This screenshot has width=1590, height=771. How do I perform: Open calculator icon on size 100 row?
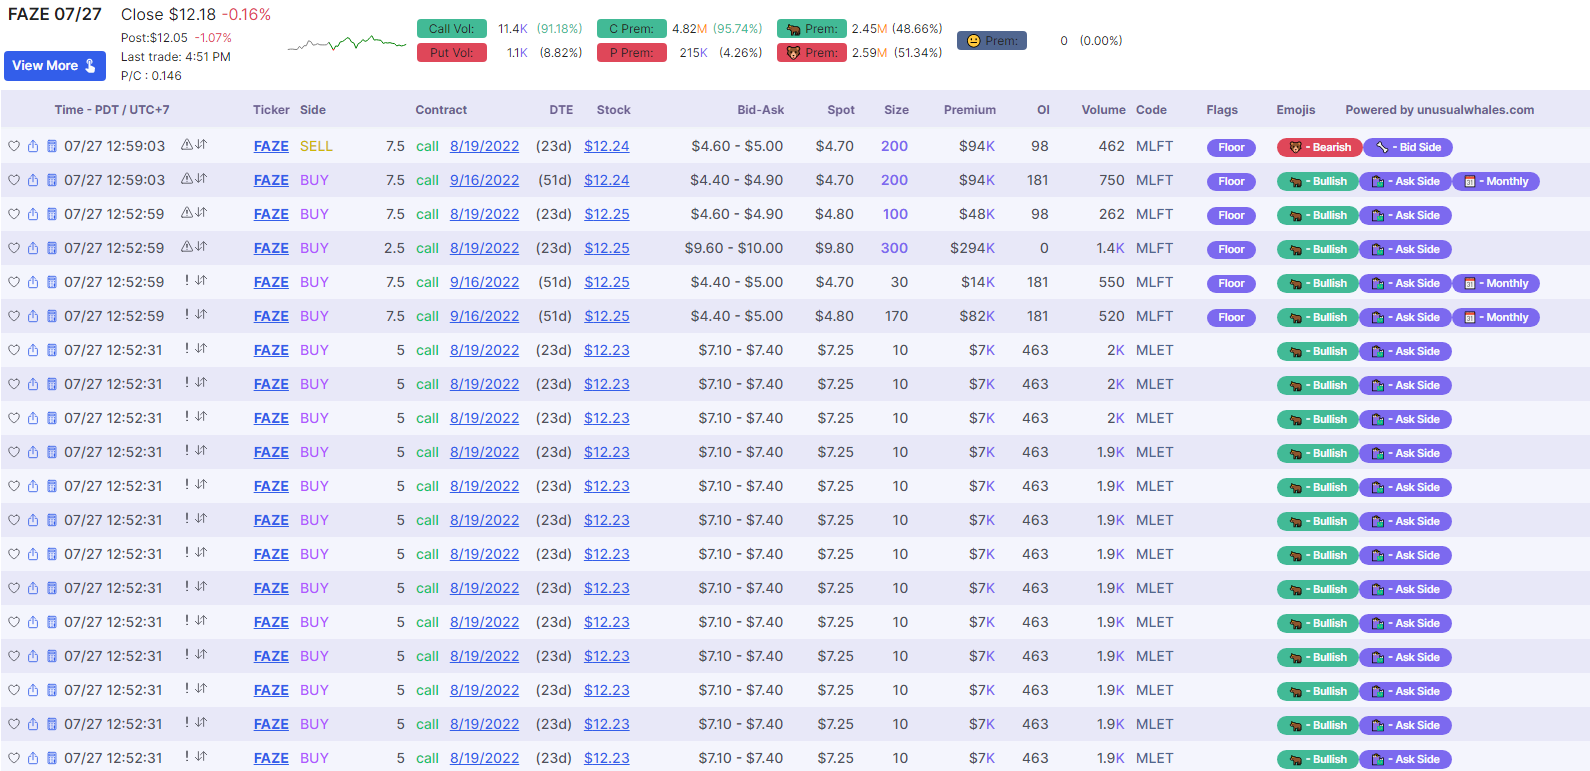pos(52,214)
